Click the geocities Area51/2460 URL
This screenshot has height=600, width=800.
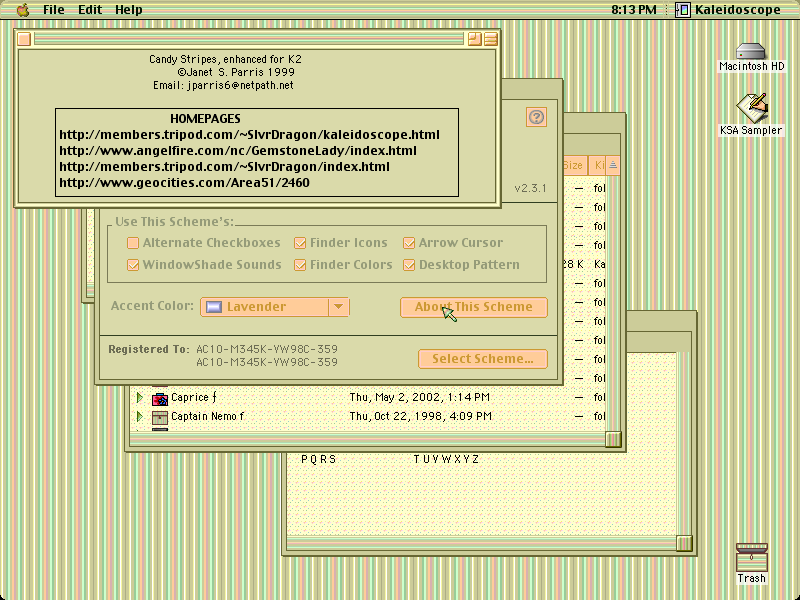point(185,183)
